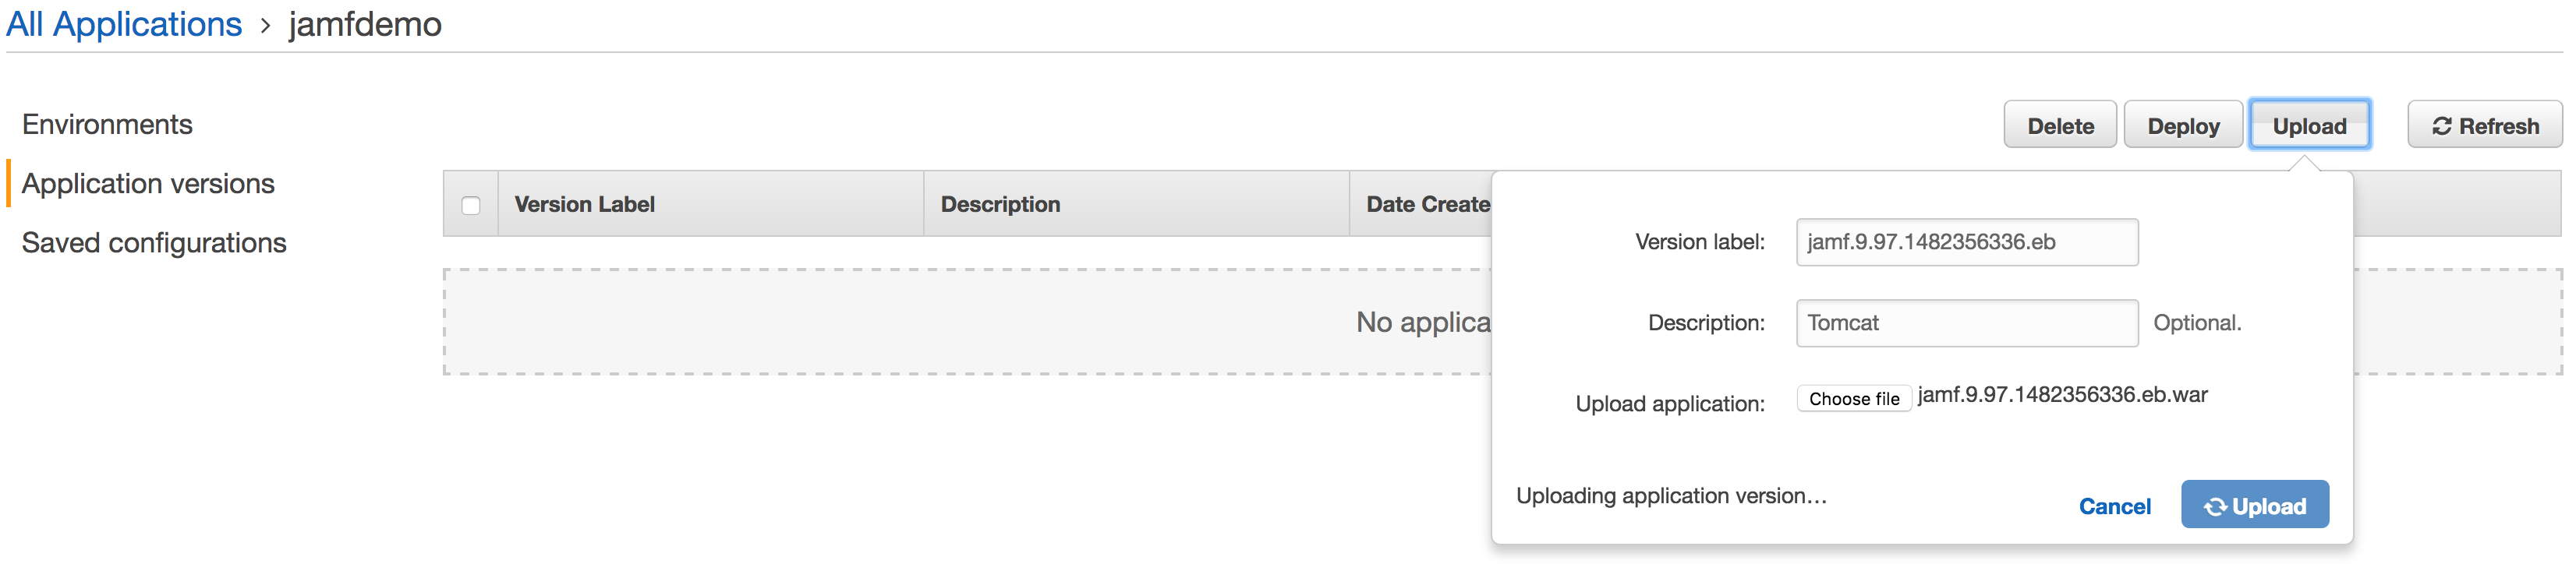Open the Environments section

point(107,125)
